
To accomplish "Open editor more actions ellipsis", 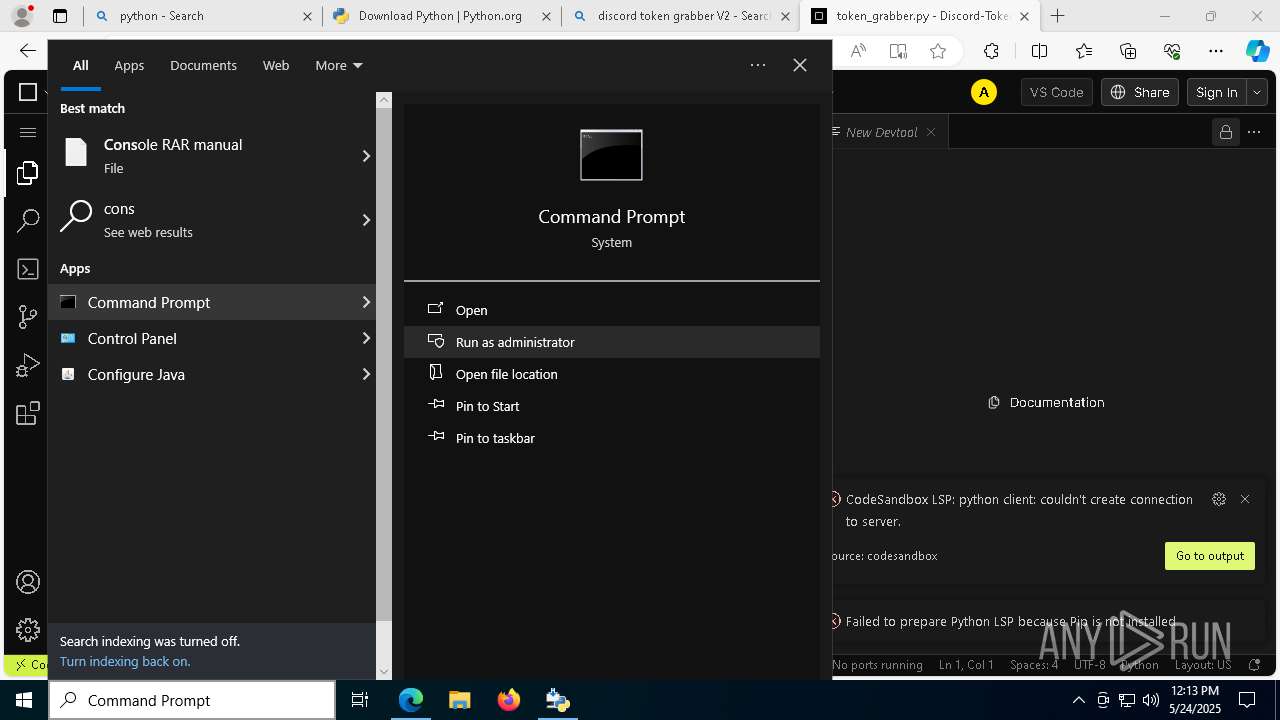I will coord(1254,132).
